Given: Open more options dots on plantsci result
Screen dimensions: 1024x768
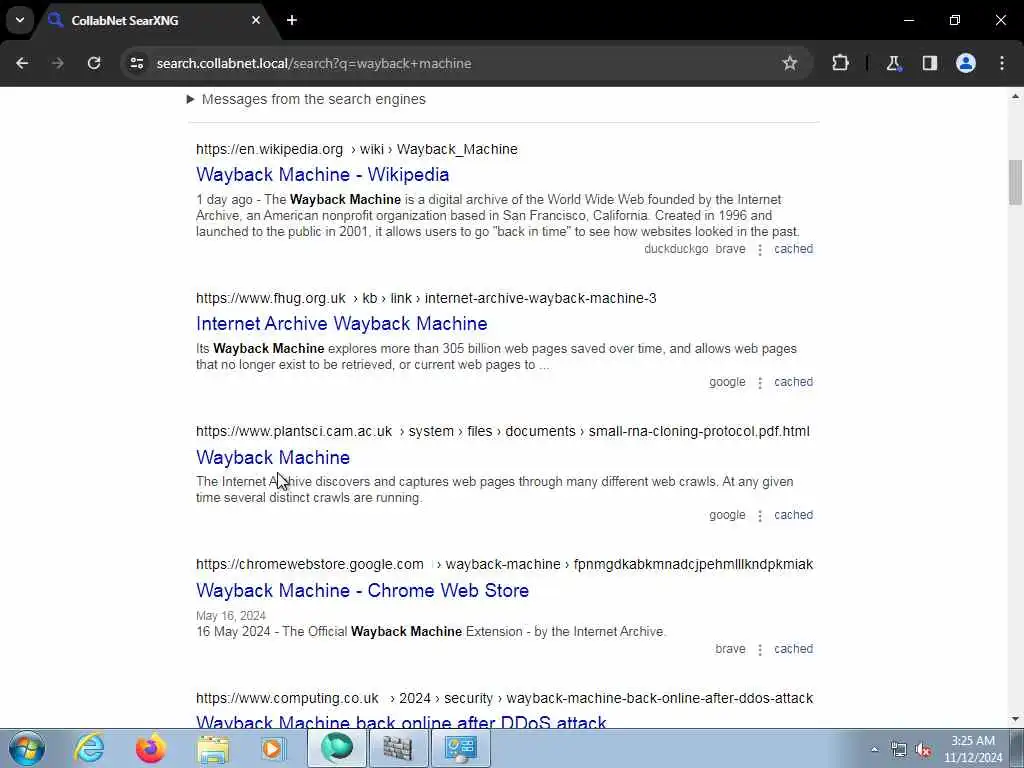Looking at the screenshot, I should 760,516.
